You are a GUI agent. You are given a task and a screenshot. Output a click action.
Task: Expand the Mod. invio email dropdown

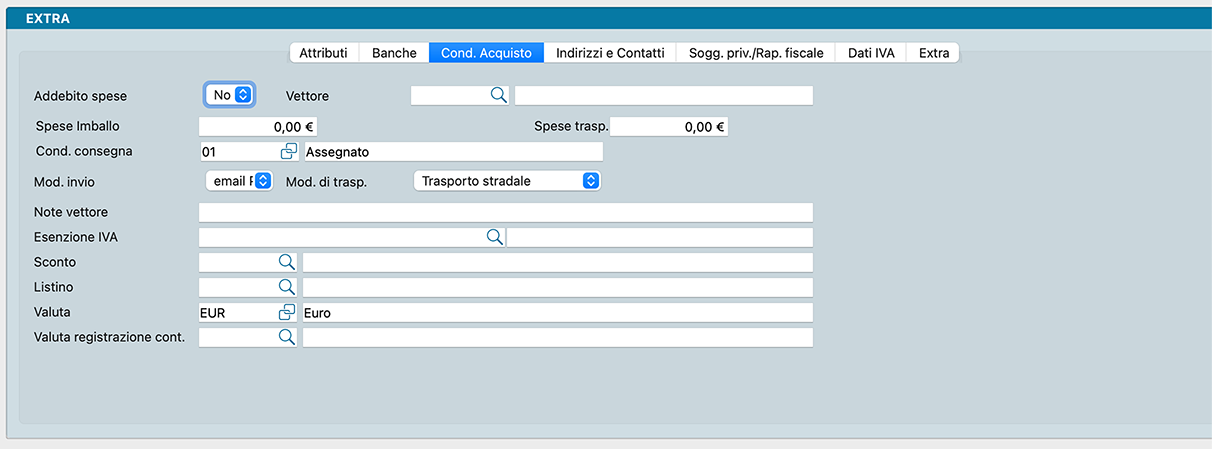click(x=238, y=181)
